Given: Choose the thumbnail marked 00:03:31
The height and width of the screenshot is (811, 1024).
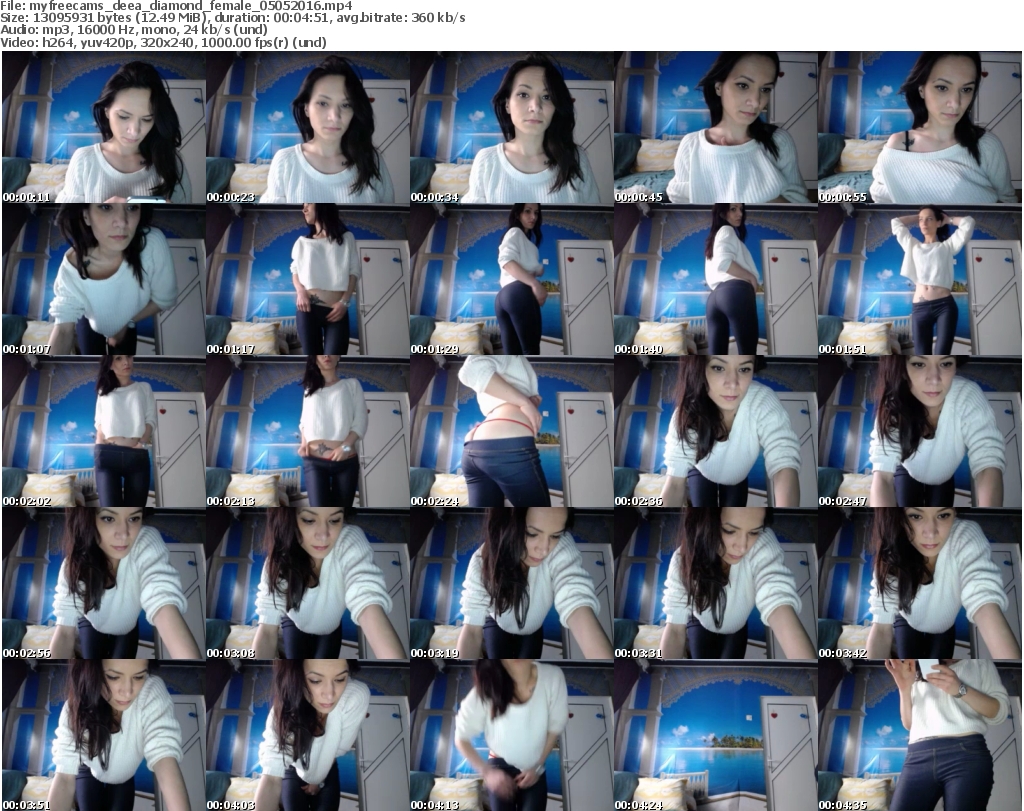Looking at the screenshot, I should coord(716,584).
